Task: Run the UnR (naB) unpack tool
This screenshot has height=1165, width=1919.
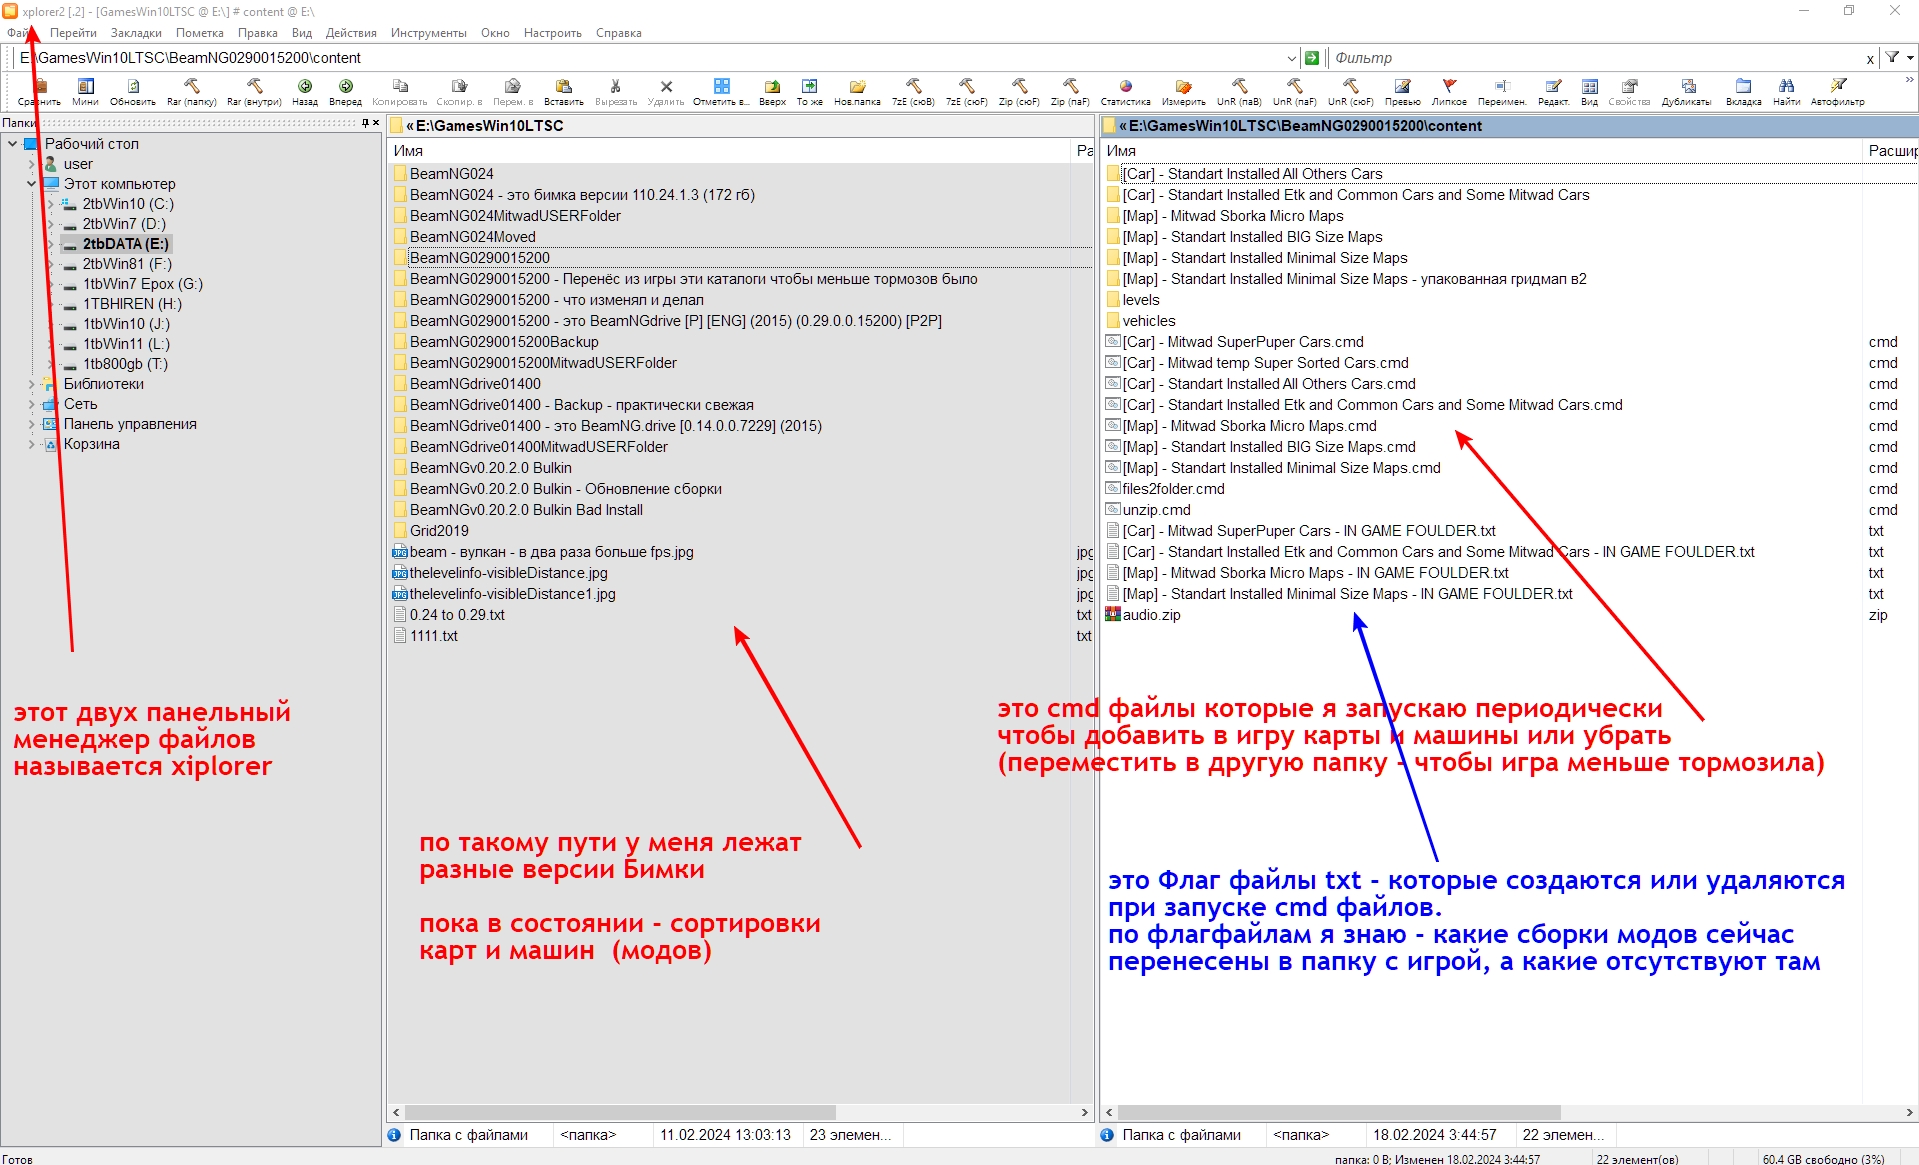Action: pyautogui.click(x=1239, y=91)
